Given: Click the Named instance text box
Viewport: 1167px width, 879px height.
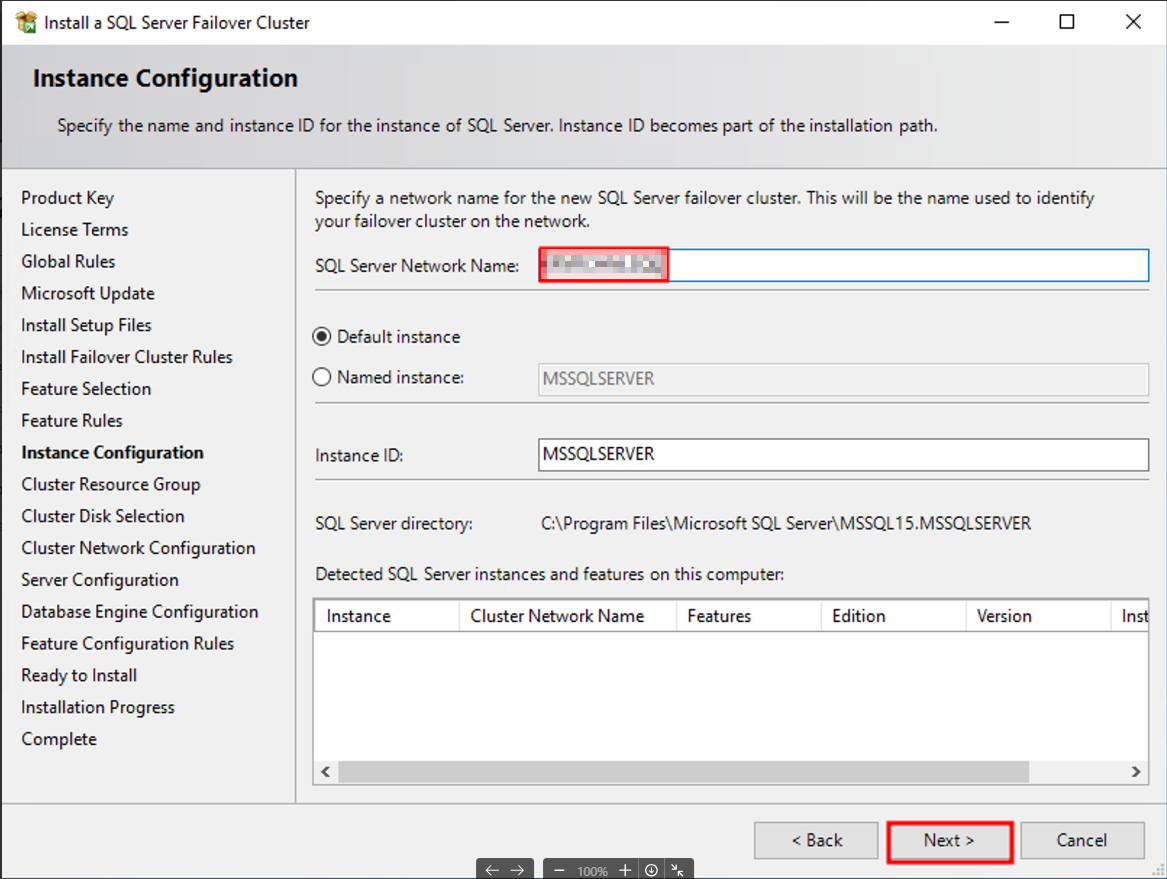Looking at the screenshot, I should [843, 379].
